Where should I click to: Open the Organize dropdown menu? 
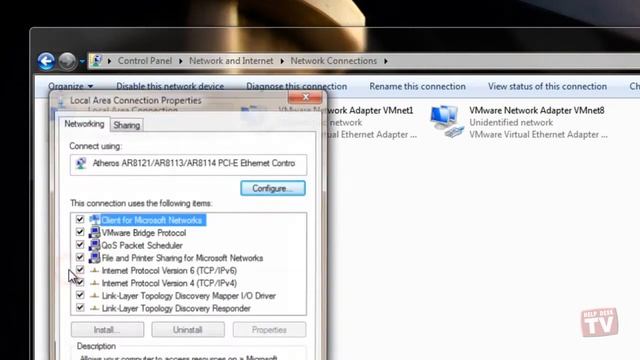coord(71,87)
